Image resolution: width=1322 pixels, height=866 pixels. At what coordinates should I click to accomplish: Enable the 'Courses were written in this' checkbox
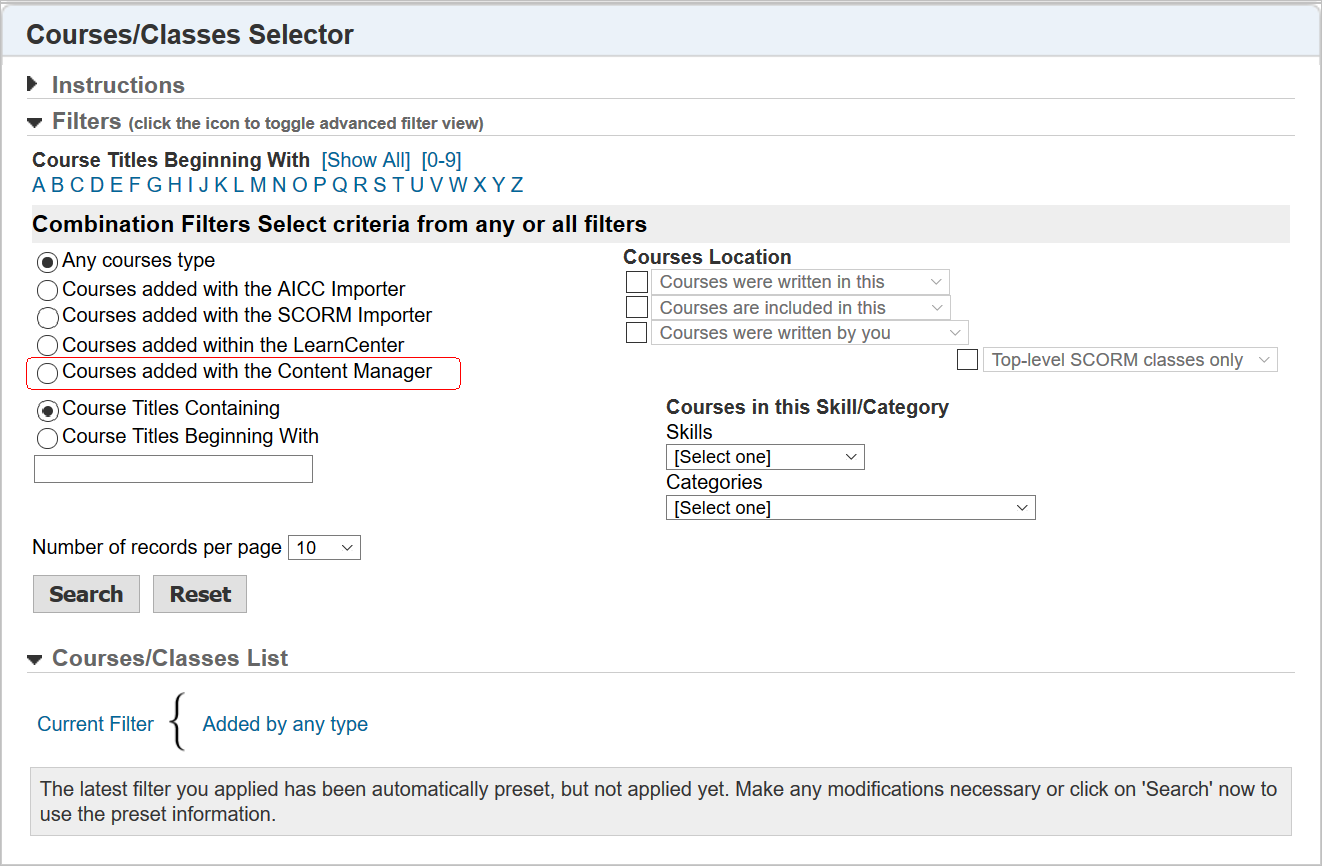point(636,282)
